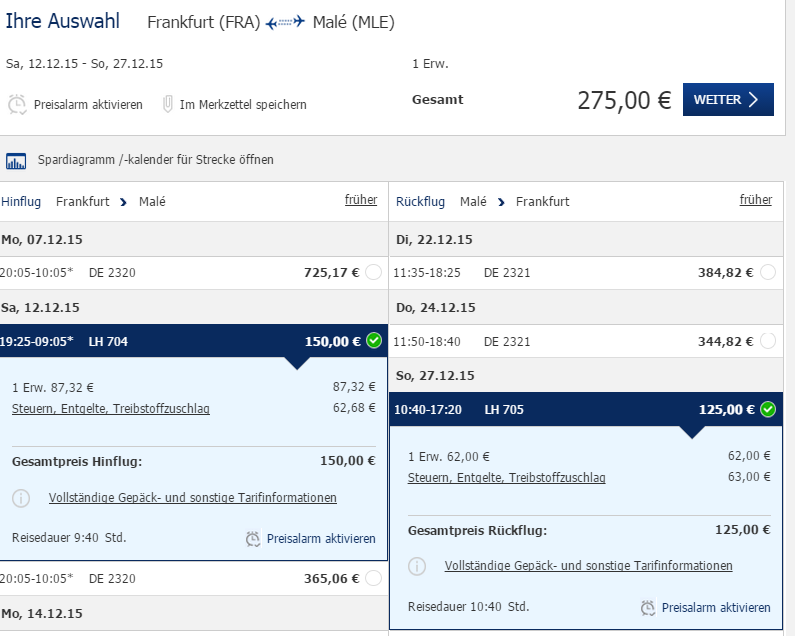This screenshot has width=795, height=636.
Task: Open the Spardiagramm chart icon
Action: (16, 161)
